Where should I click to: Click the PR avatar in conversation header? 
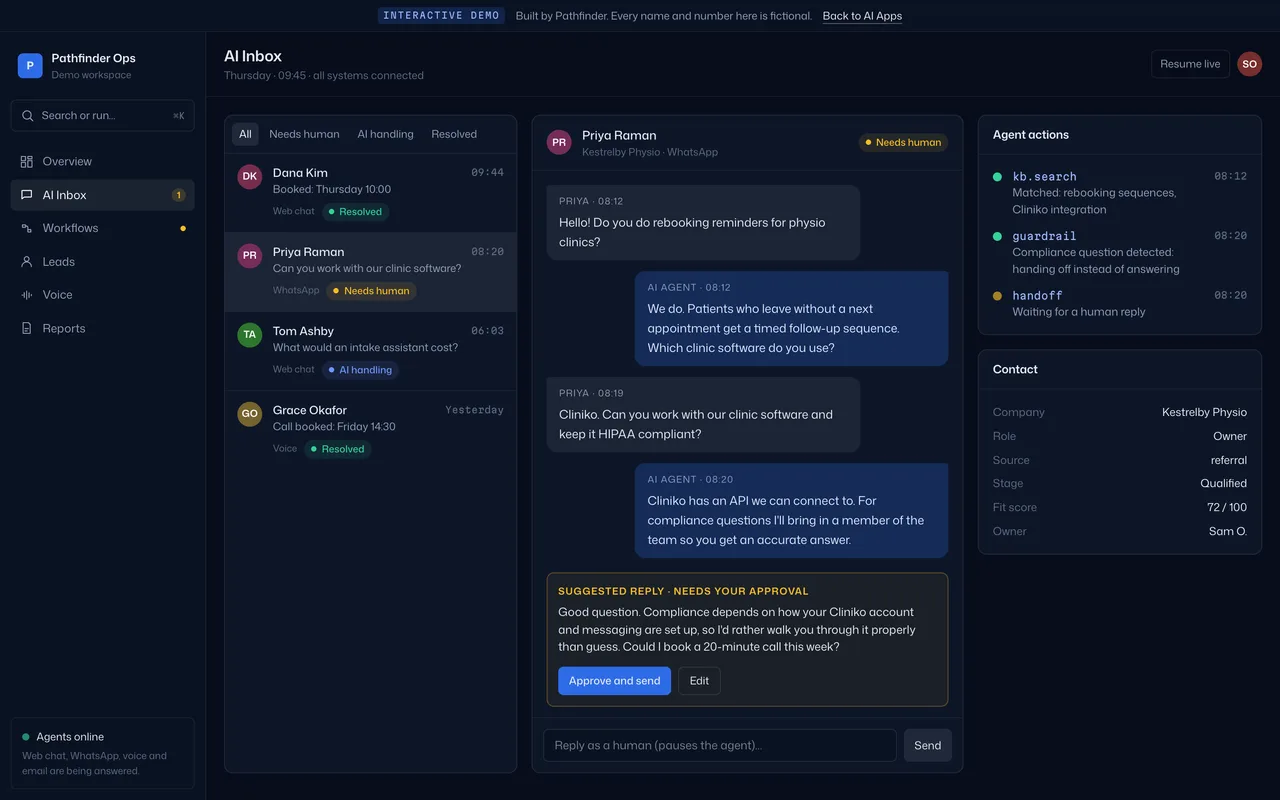click(x=559, y=142)
